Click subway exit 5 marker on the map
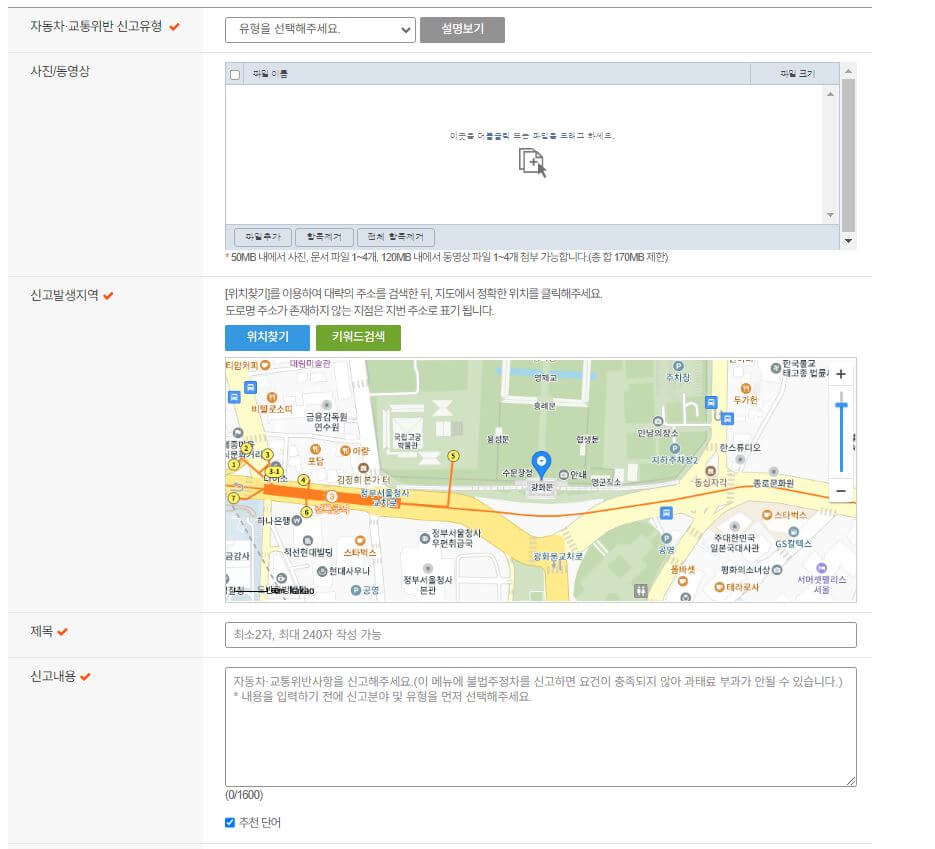Screen dimensions: 935x849 point(453,456)
